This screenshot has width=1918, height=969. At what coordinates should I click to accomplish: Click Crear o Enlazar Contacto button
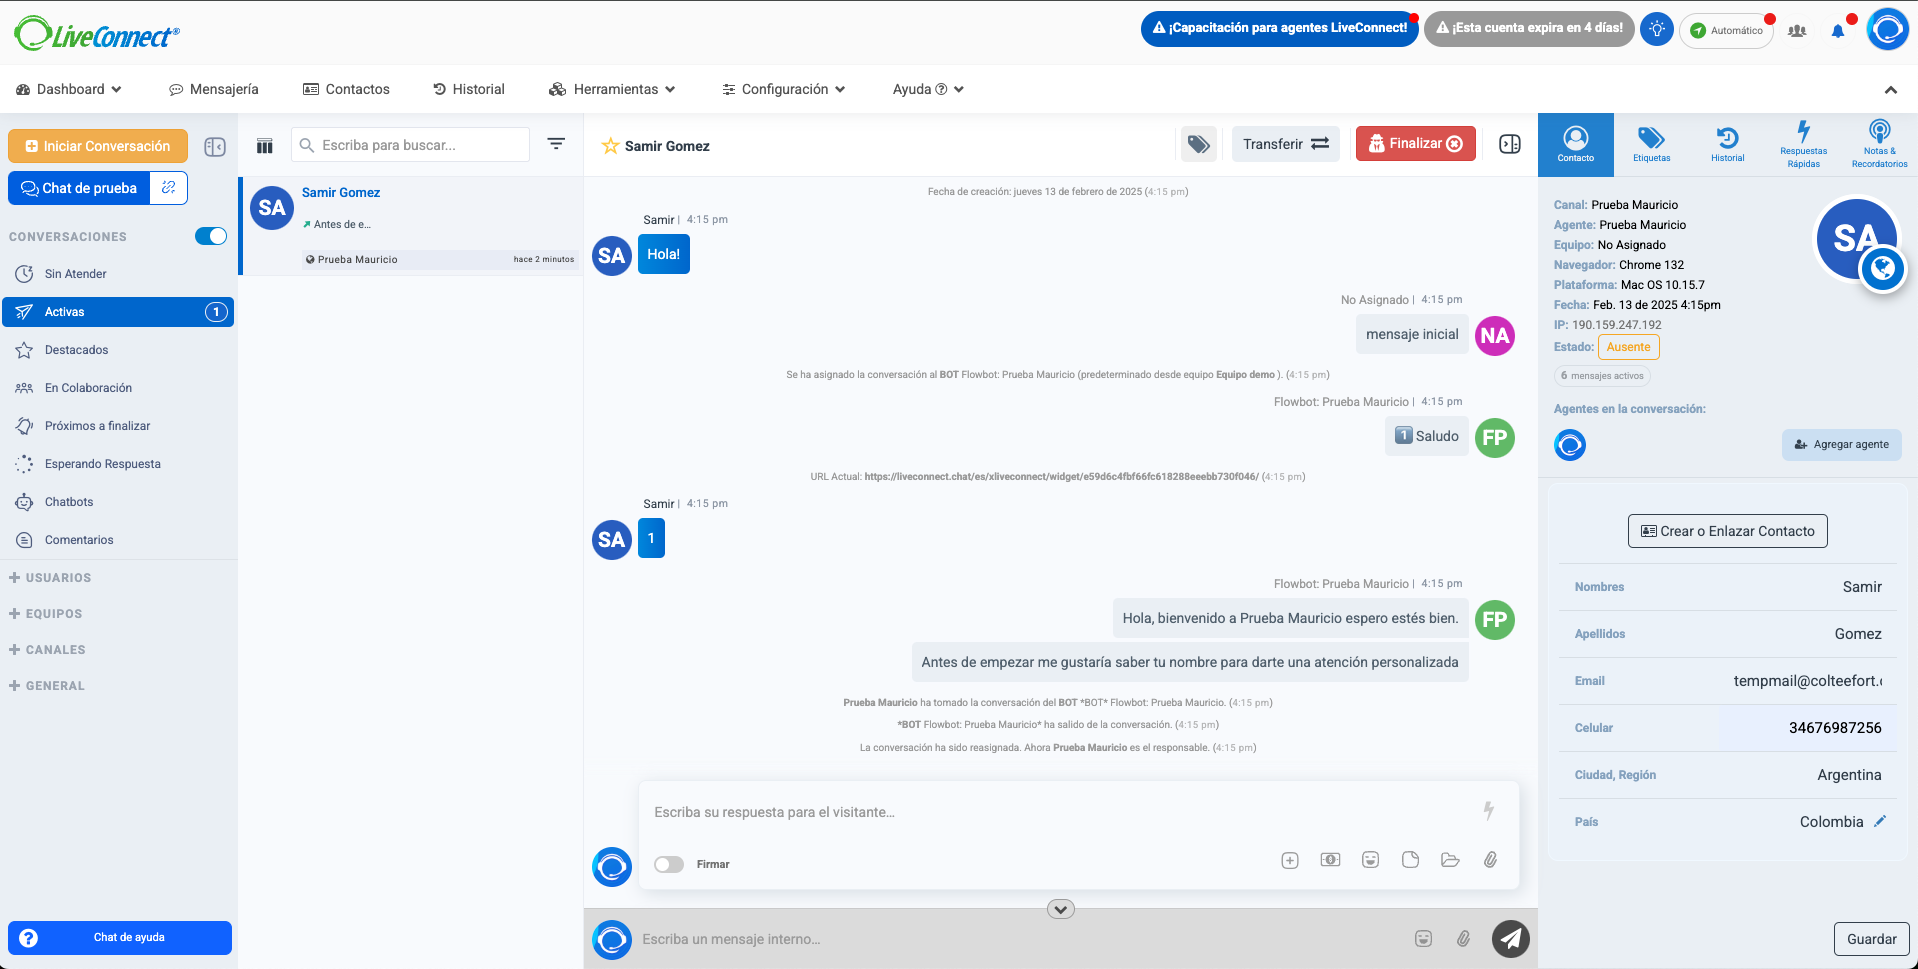[x=1727, y=531]
